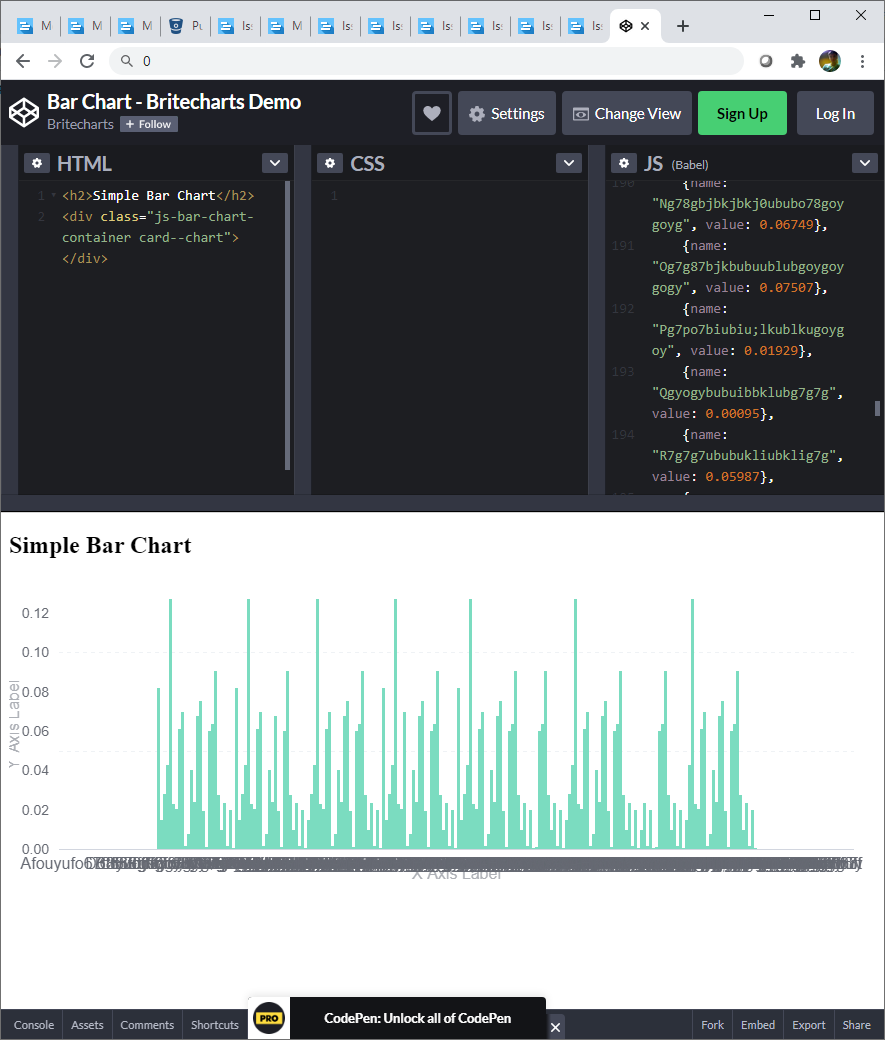Click the browser extensions puzzle icon
885x1040 pixels.
click(797, 61)
